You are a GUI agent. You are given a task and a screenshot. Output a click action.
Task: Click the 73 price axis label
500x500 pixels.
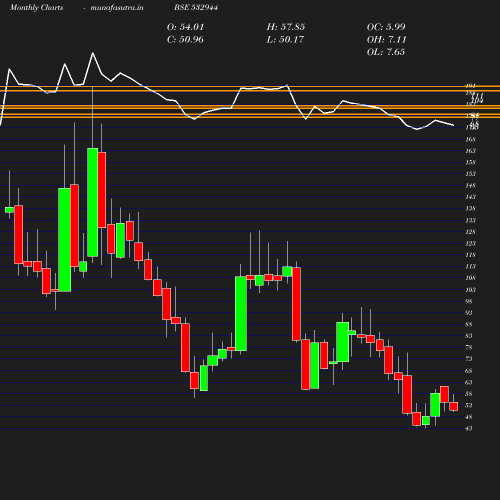click(x=469, y=359)
